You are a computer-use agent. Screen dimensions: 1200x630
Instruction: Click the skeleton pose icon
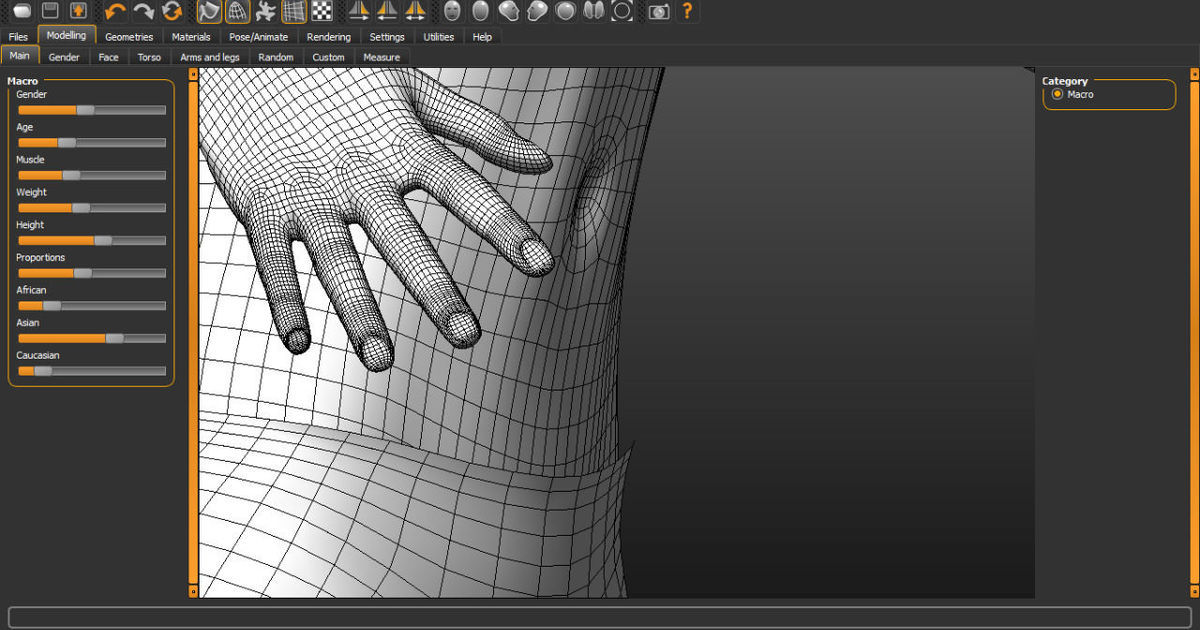click(265, 12)
